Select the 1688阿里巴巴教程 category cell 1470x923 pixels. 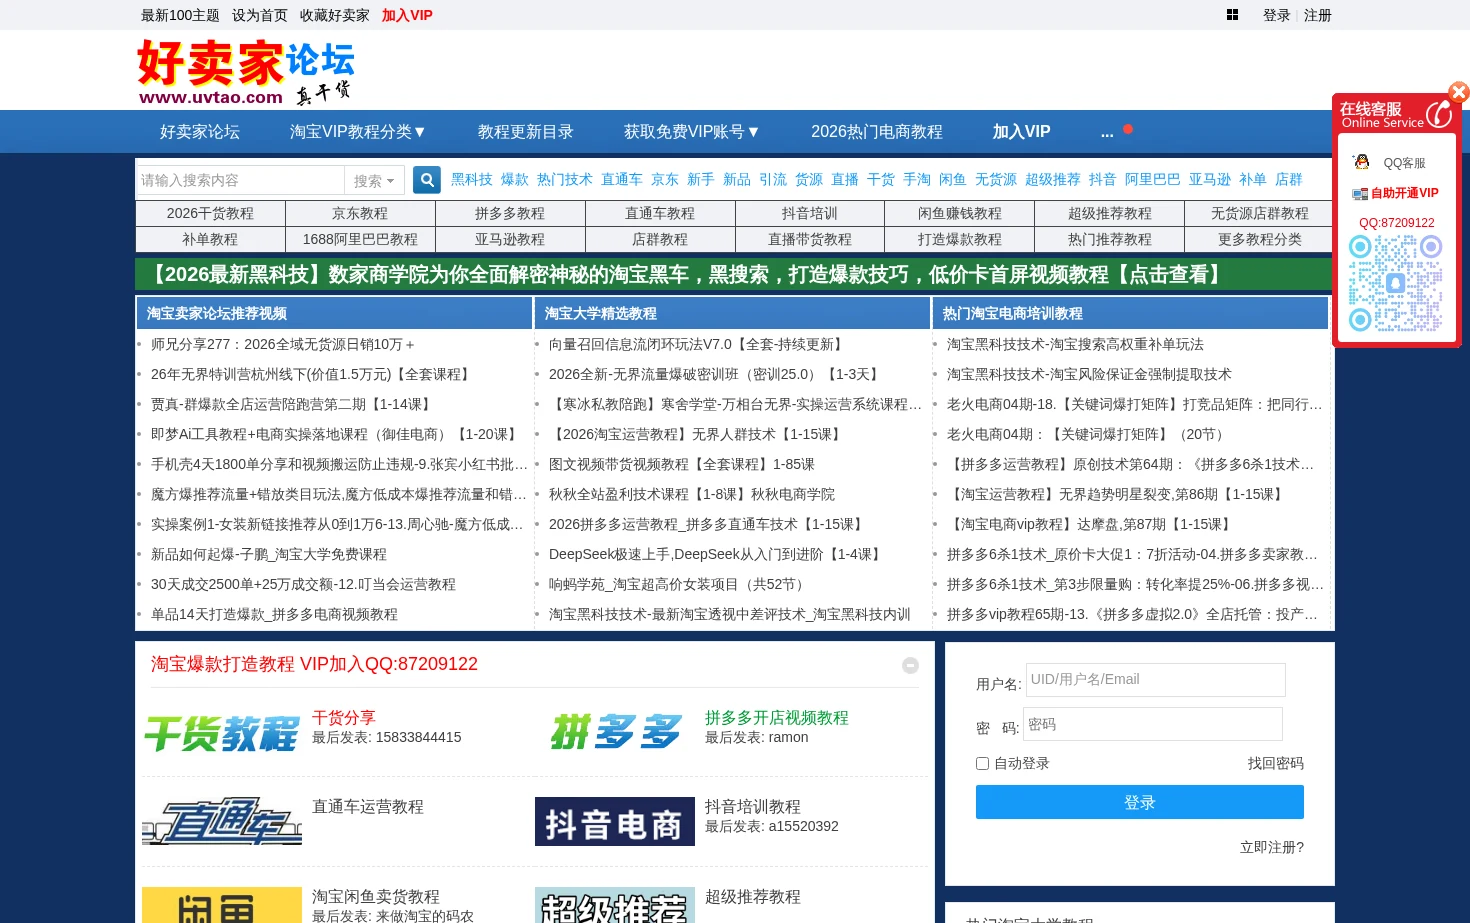click(360, 239)
